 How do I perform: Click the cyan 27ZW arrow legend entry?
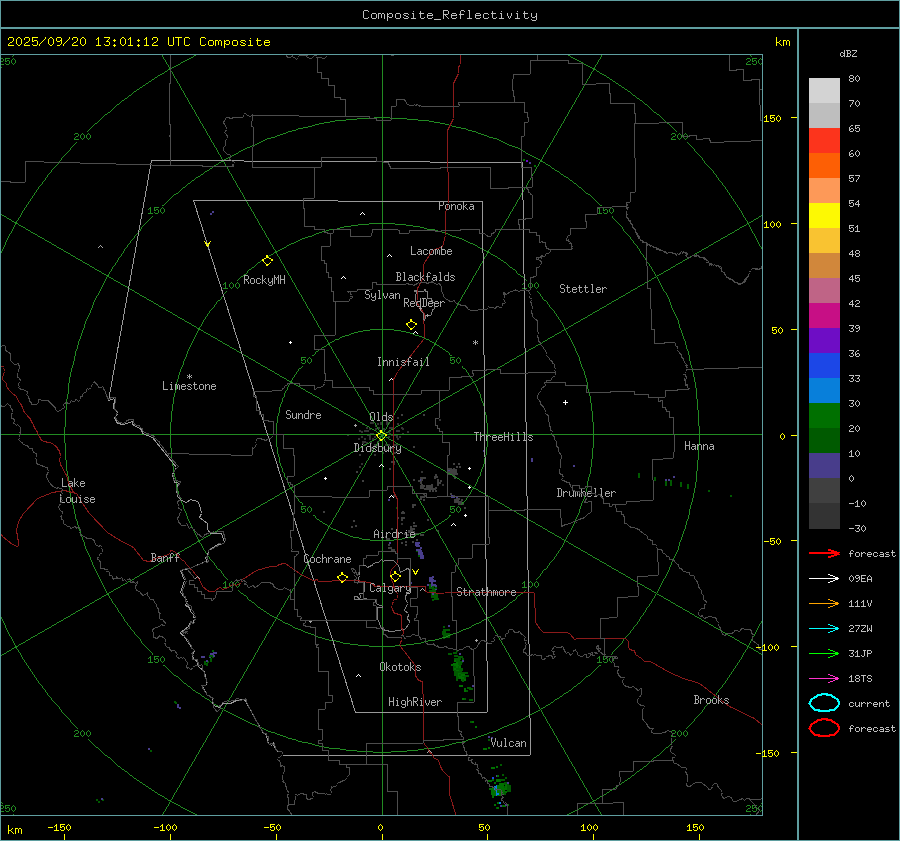click(824, 628)
